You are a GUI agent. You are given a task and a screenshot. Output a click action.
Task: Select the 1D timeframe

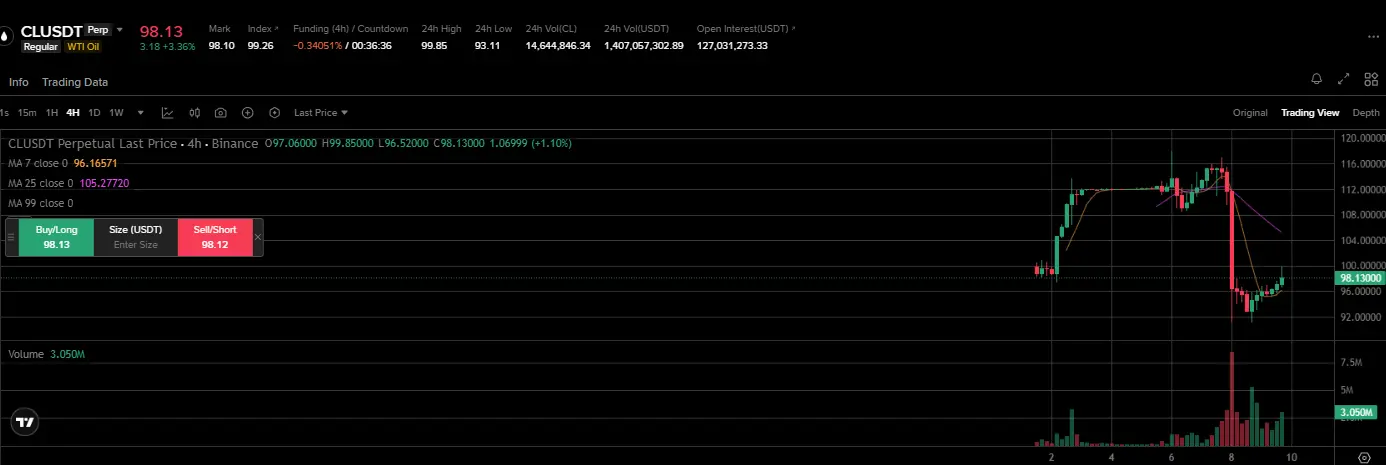(x=94, y=113)
